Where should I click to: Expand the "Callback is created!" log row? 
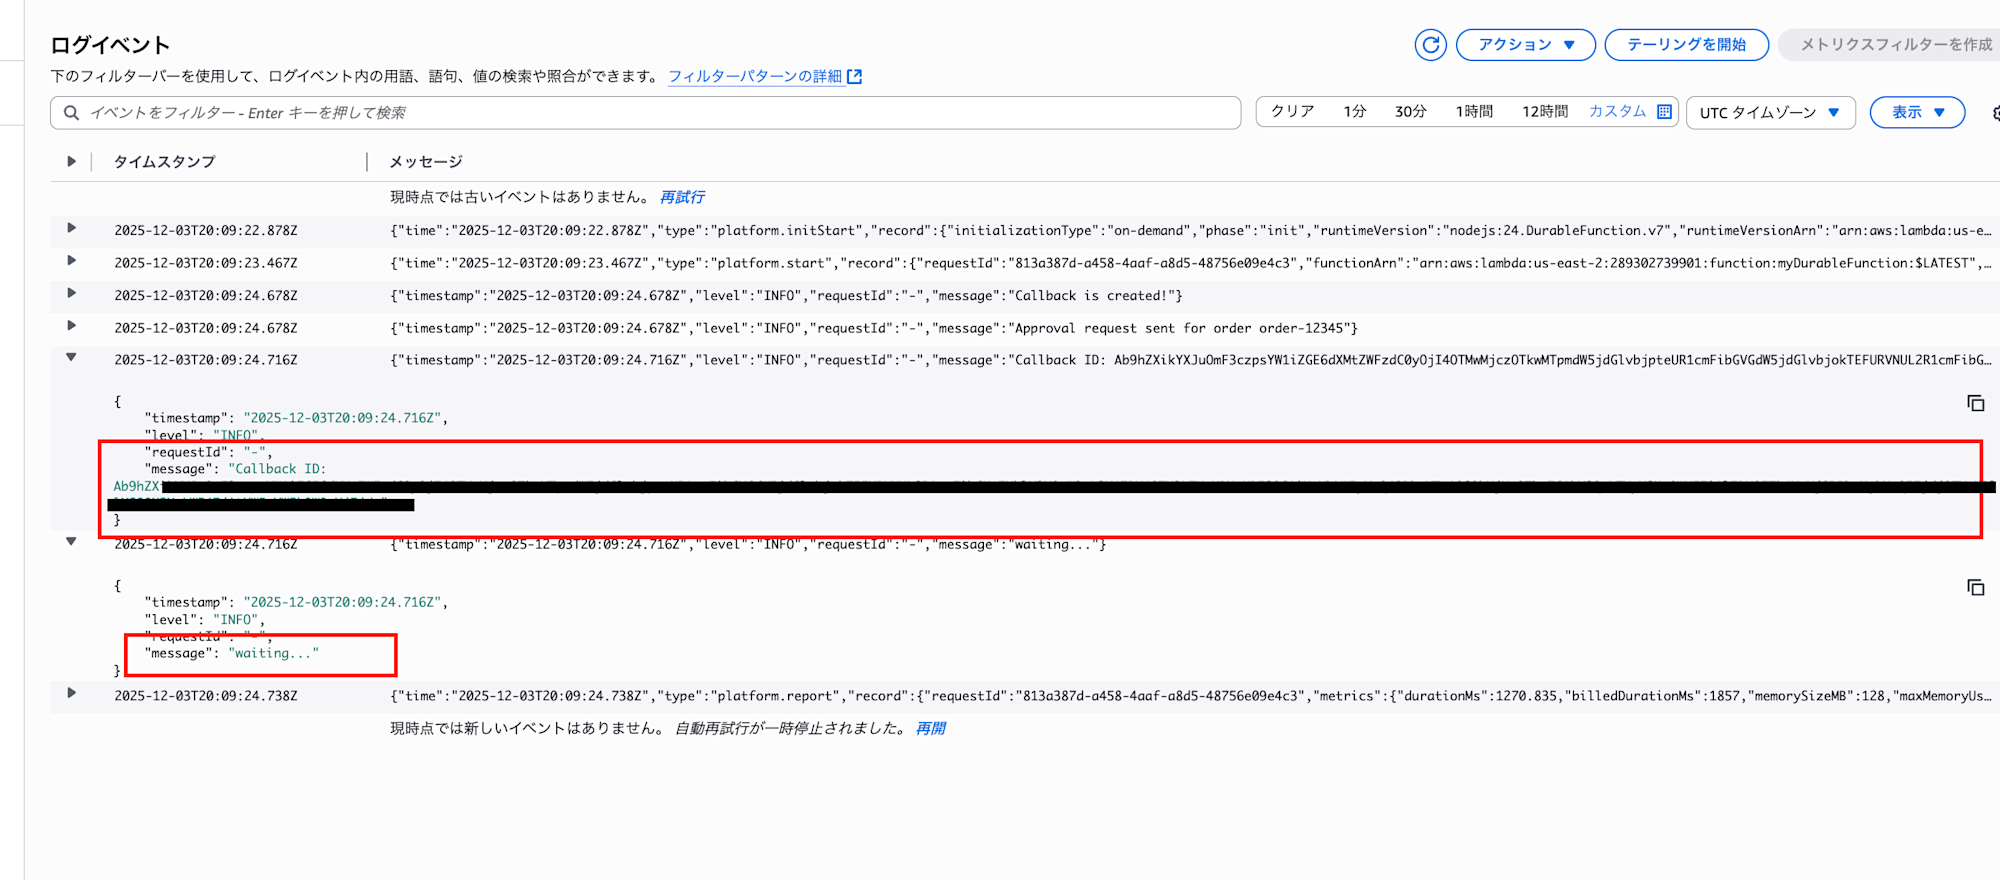(71, 293)
